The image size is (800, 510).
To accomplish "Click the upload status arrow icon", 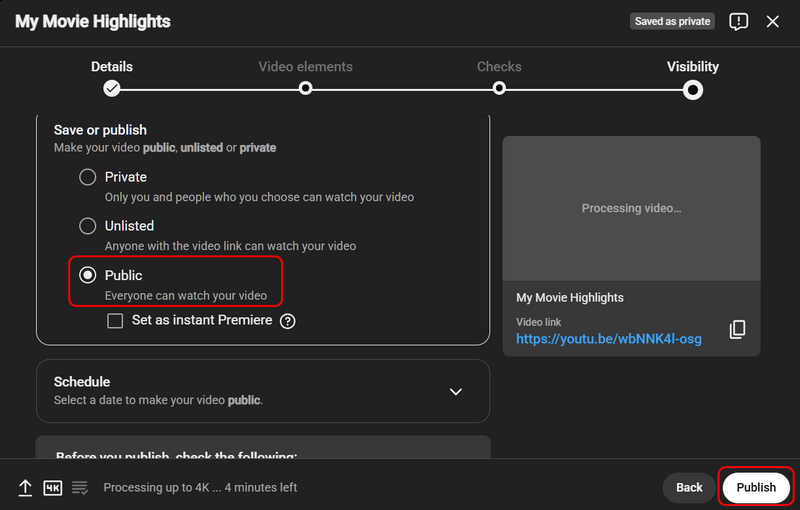I will pyautogui.click(x=25, y=488).
